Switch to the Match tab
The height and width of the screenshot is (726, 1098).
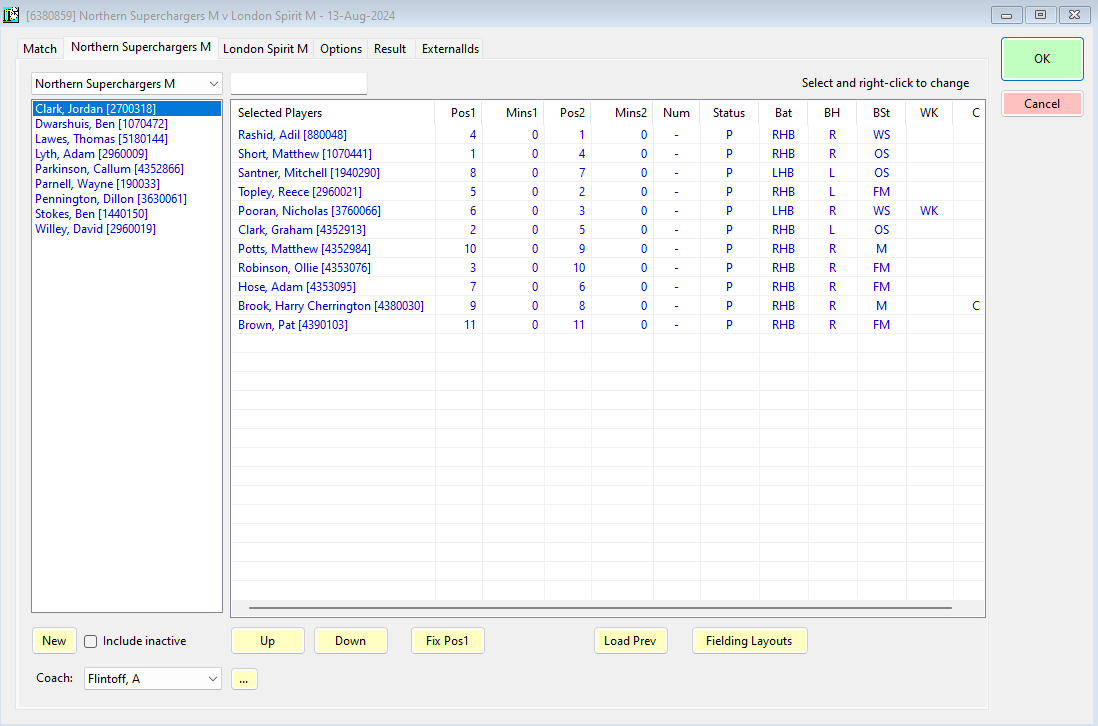(40, 49)
